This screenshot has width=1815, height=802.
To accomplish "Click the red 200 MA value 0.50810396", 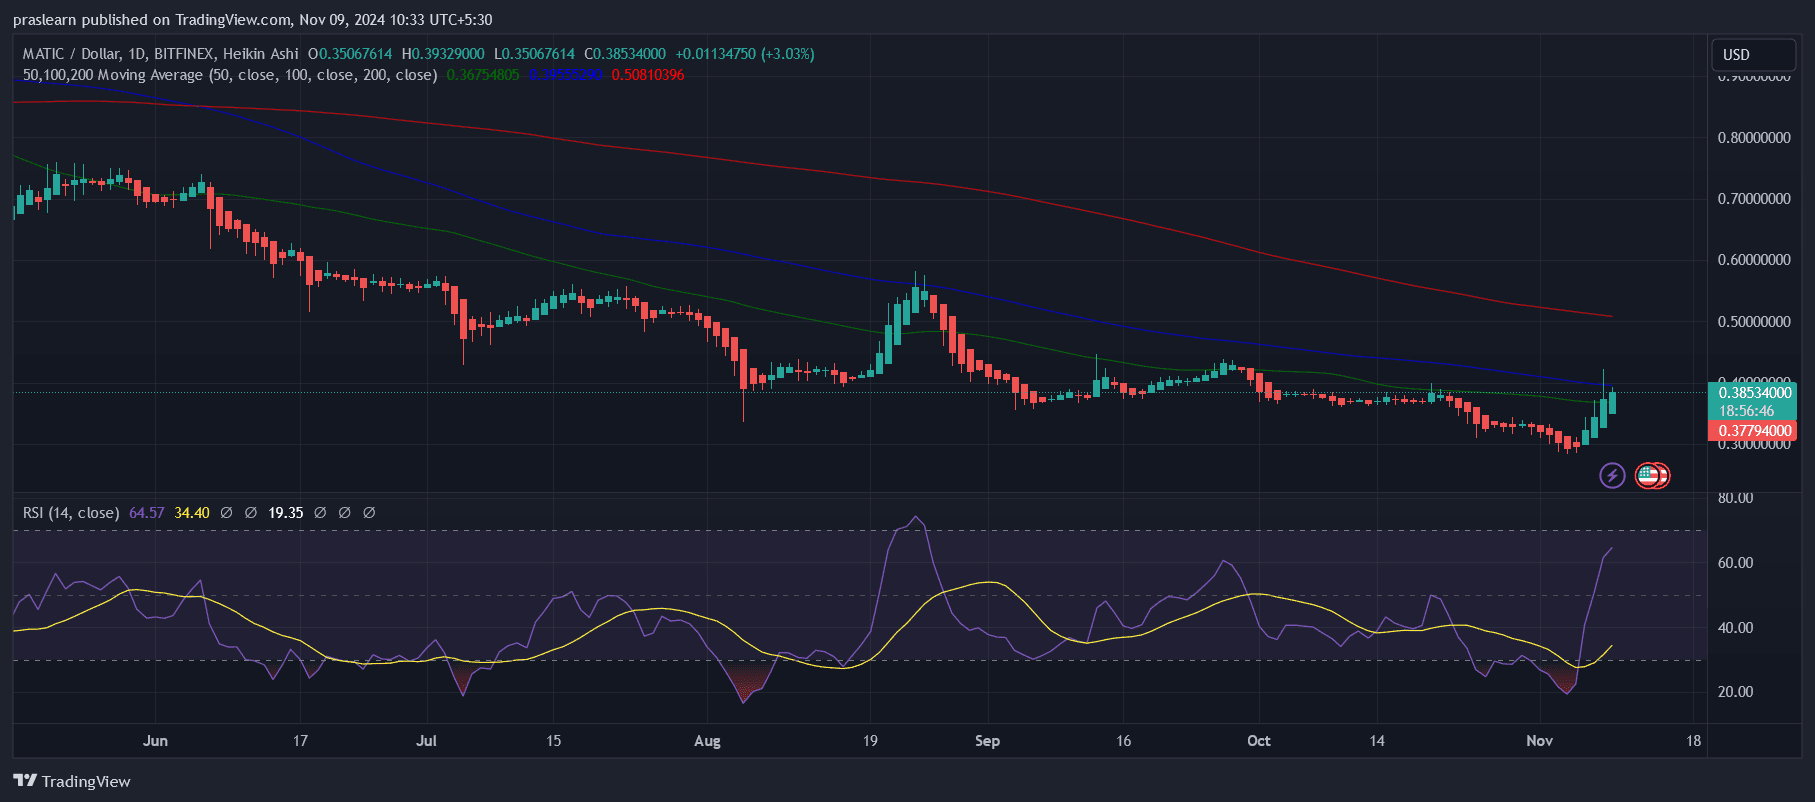I will pyautogui.click(x=648, y=75).
